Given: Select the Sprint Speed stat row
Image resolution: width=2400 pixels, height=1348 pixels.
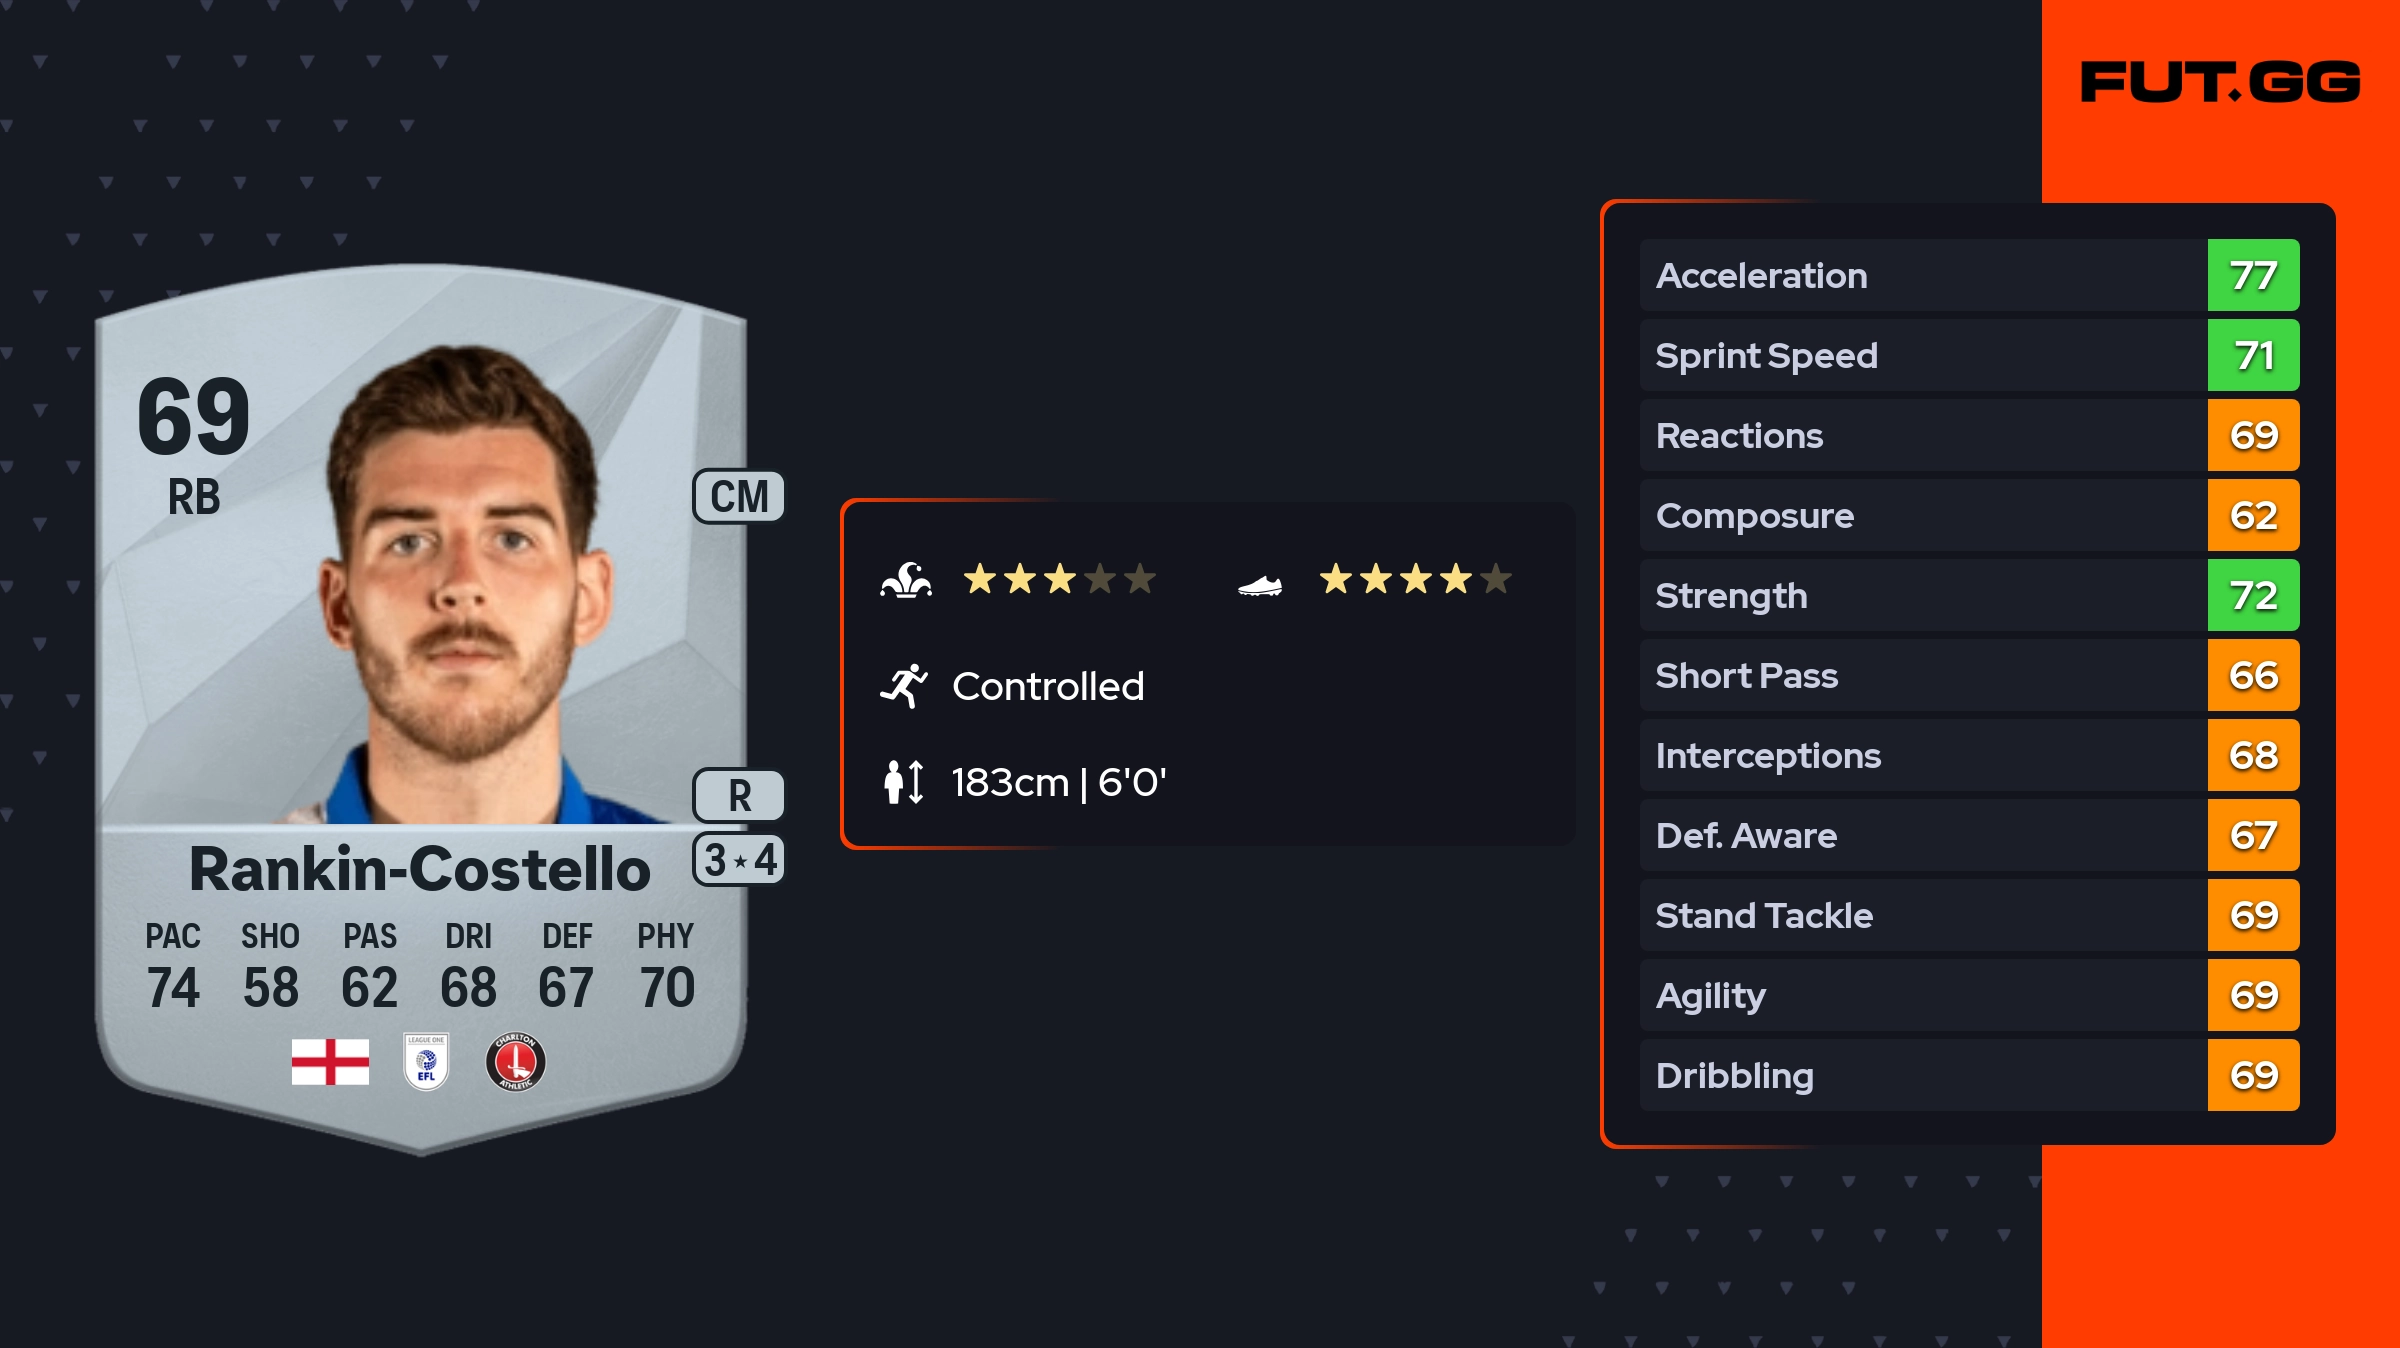Looking at the screenshot, I should tap(1922, 356).
